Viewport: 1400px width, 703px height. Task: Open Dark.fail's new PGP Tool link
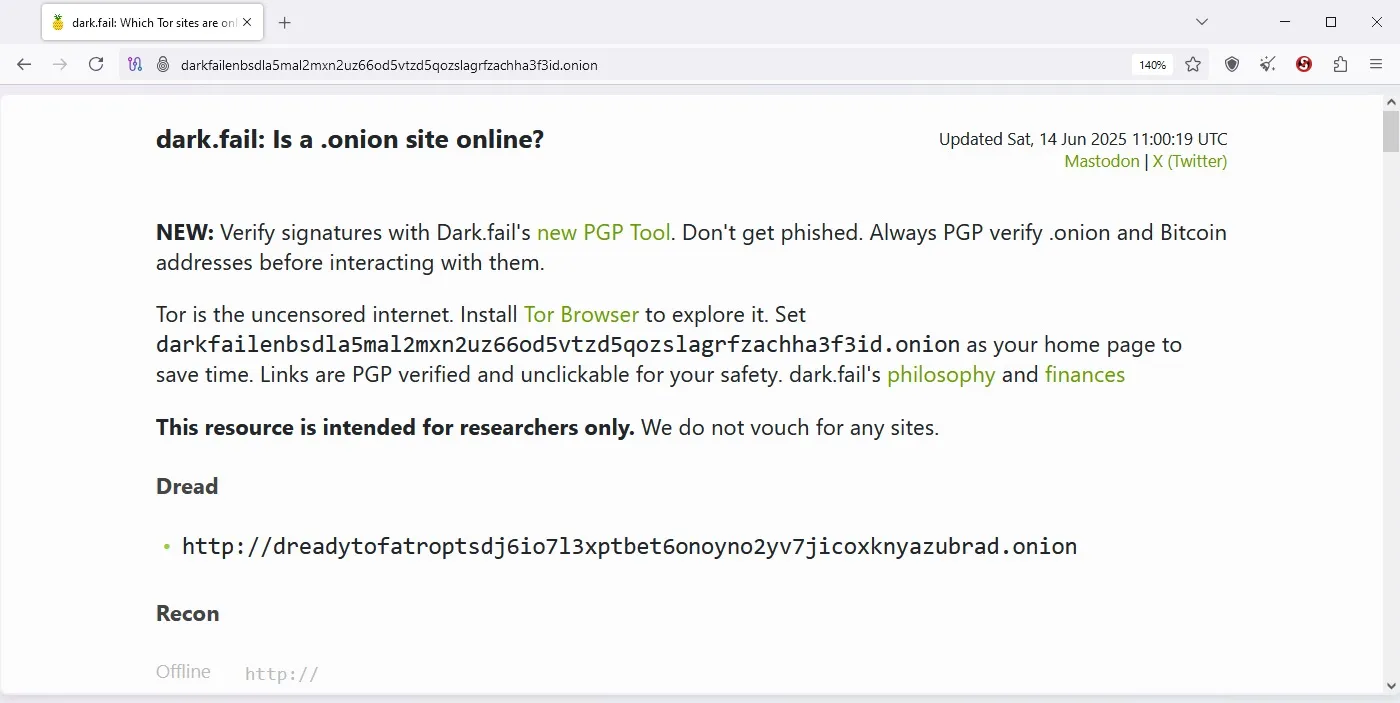603,232
